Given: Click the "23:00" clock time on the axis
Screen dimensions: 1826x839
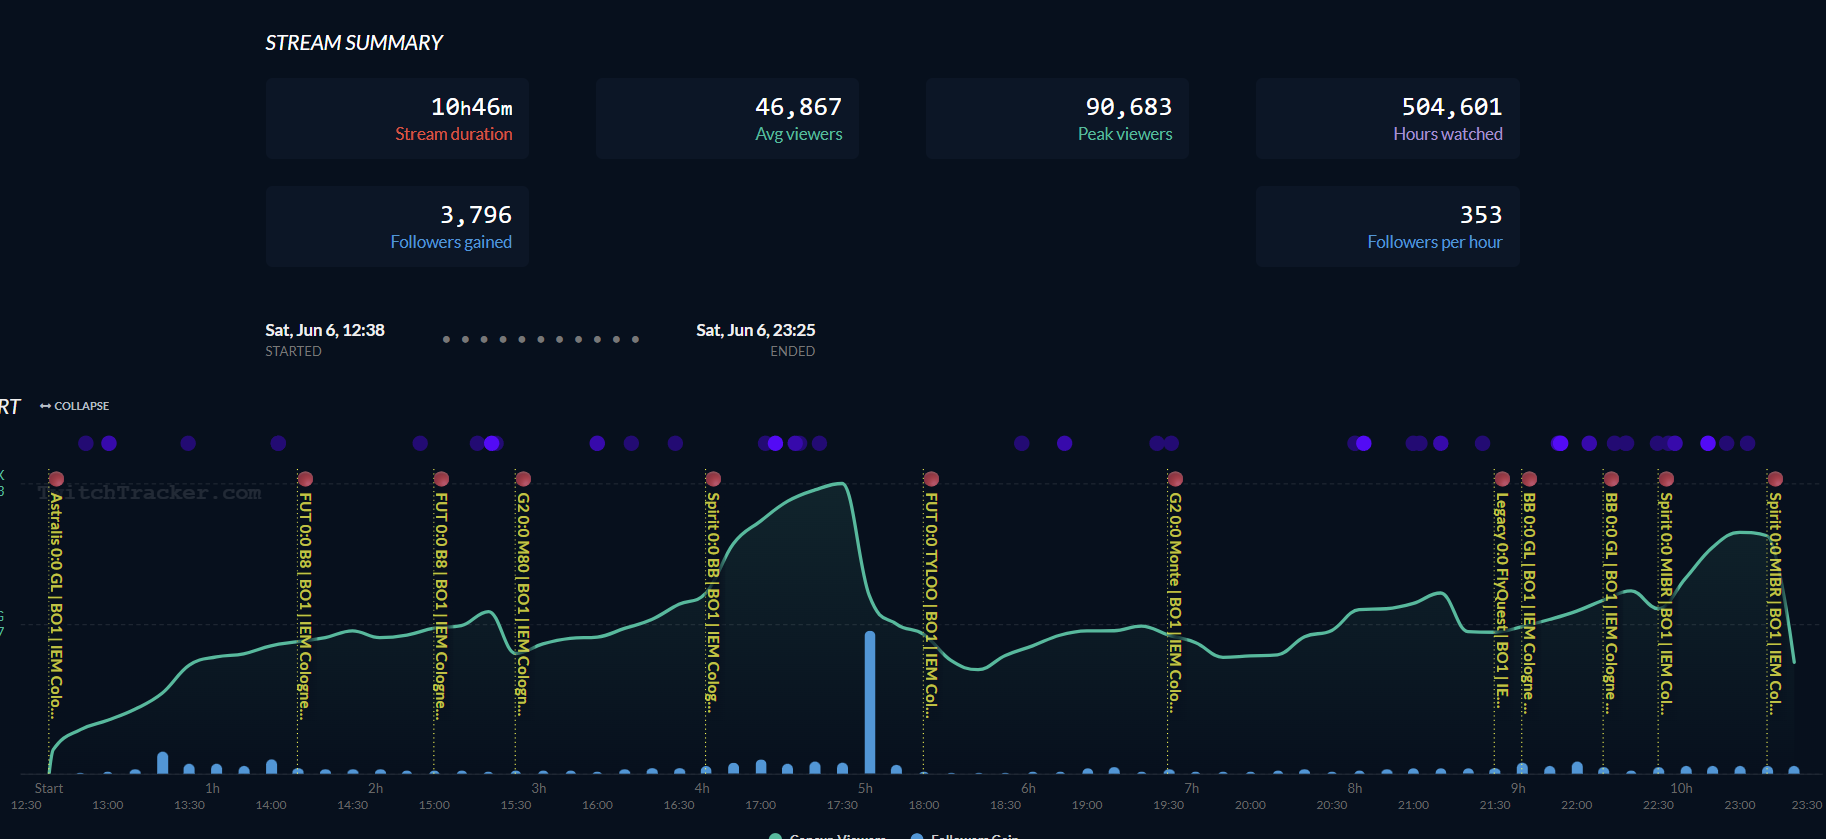Looking at the screenshot, I should click(x=1740, y=805).
